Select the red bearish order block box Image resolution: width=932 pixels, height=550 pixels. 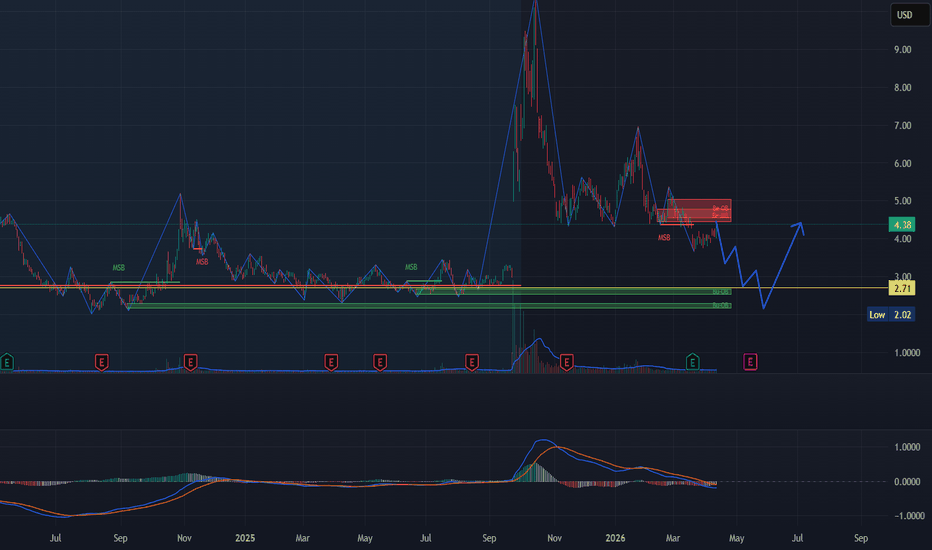coord(694,210)
